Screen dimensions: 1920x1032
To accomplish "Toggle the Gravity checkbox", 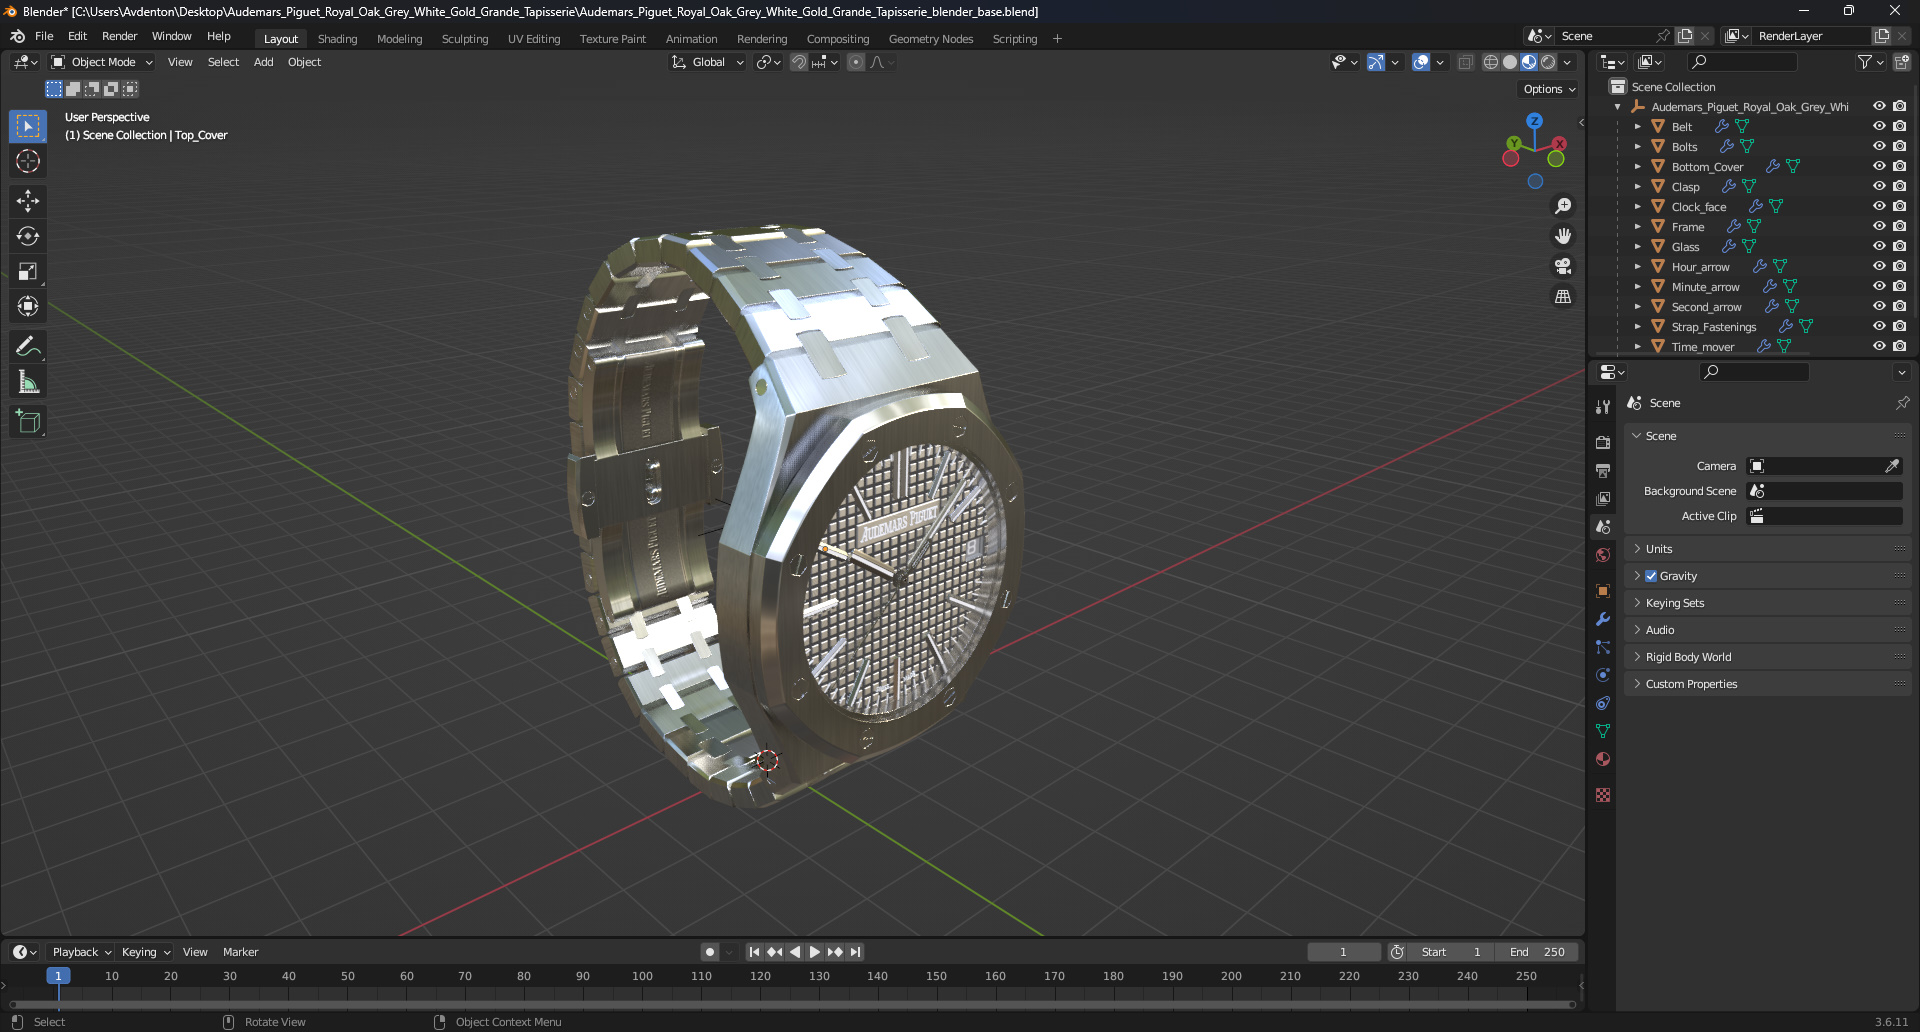I will [x=1651, y=576].
